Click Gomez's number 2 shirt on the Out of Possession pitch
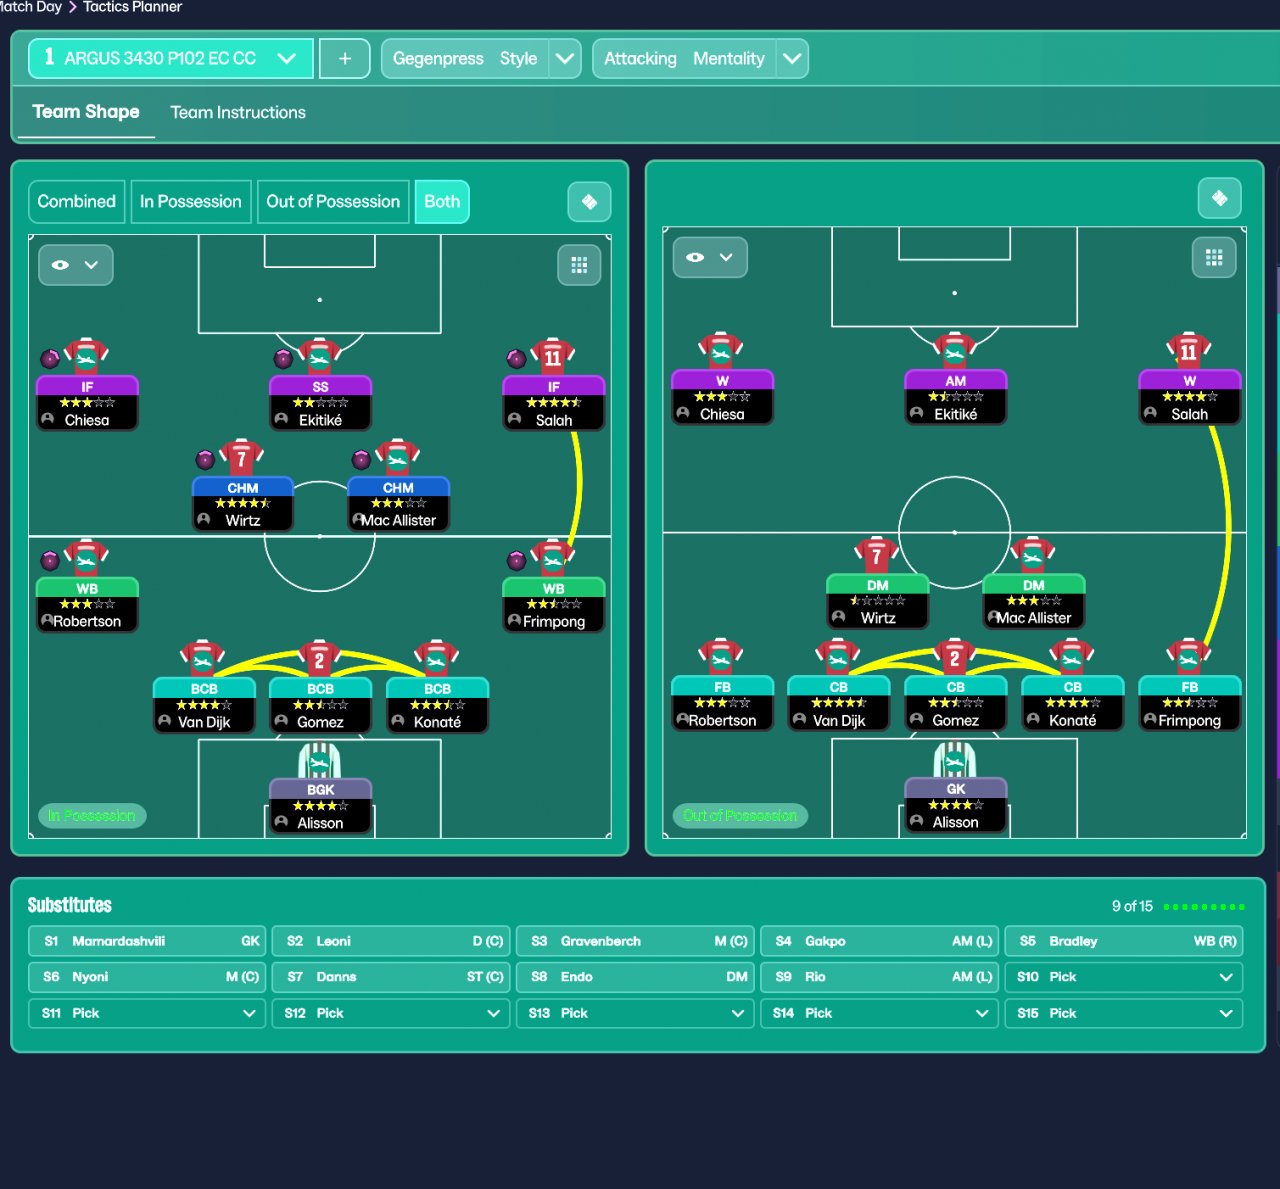This screenshot has height=1189, width=1280. point(955,656)
